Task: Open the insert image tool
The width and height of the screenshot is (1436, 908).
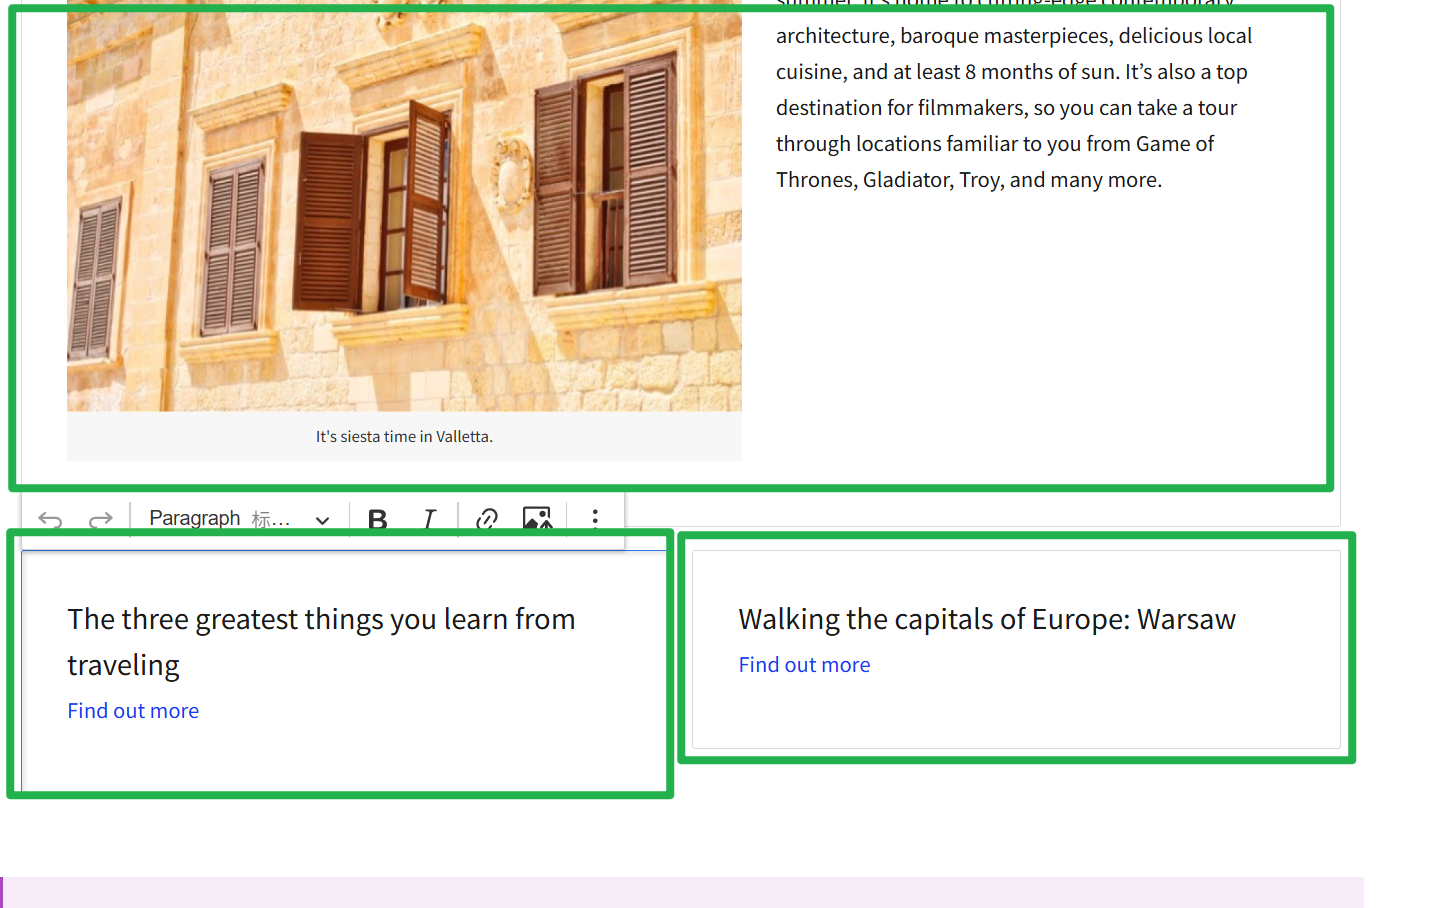Action: [x=537, y=519]
